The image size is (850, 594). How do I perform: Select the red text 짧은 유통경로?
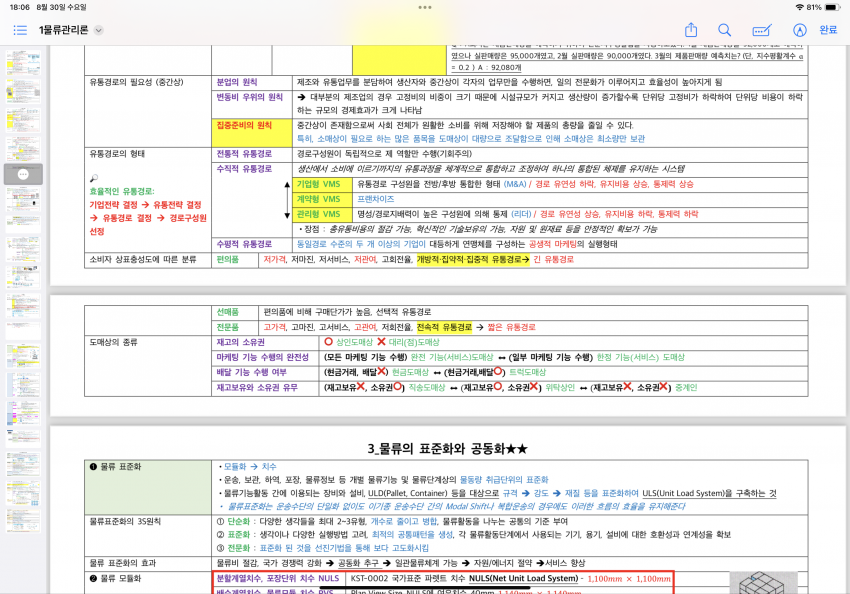pos(511,327)
